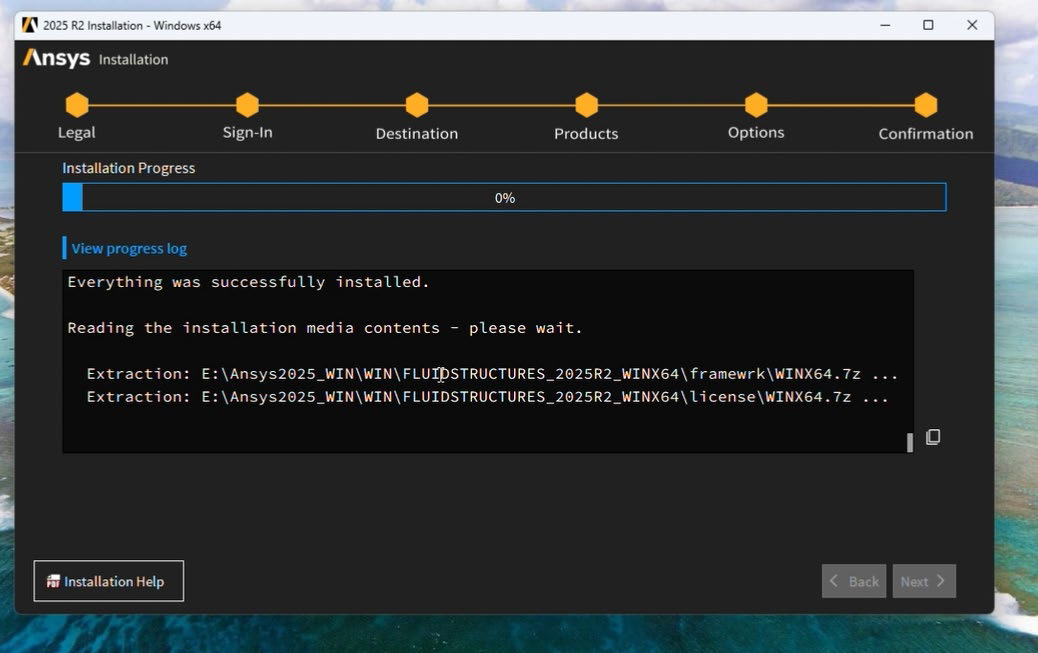
Task: Copy the progress log using the copy icon
Action: (933, 437)
